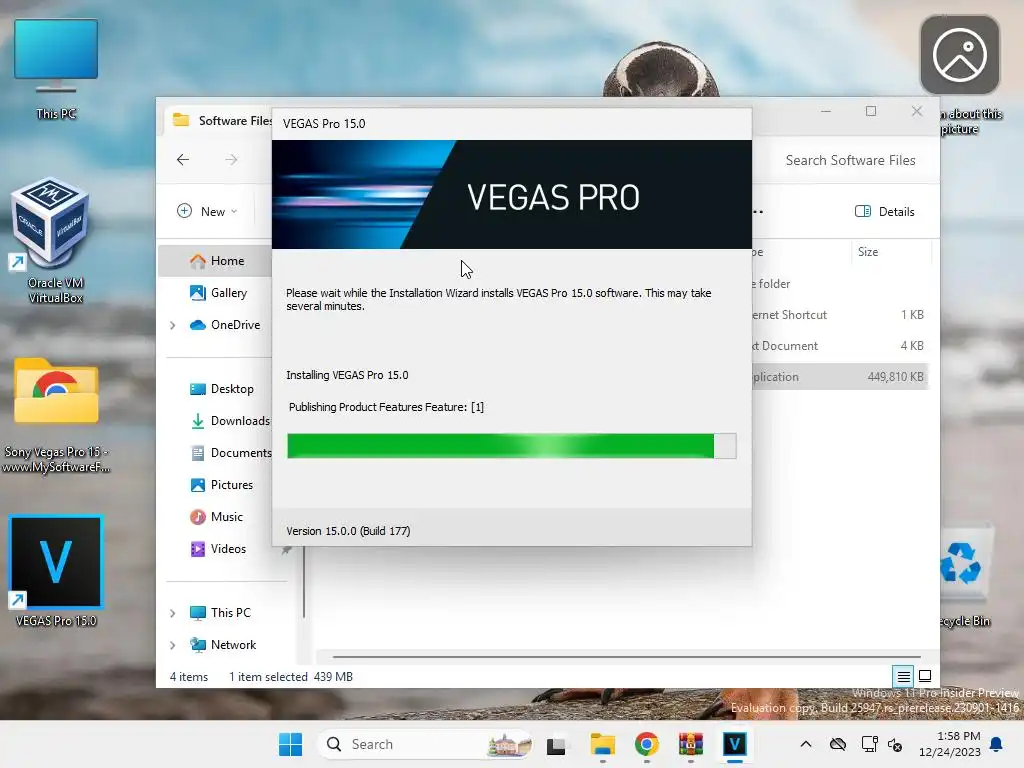
Task: Select OneDrive in Explorer sidebar
Action: click(225, 325)
